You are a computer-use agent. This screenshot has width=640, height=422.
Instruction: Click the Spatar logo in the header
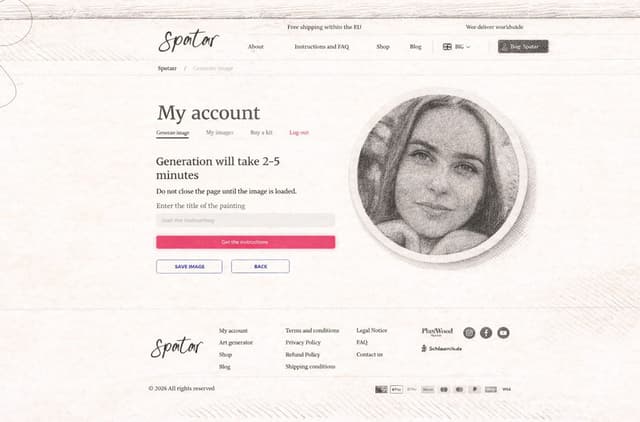pos(189,41)
